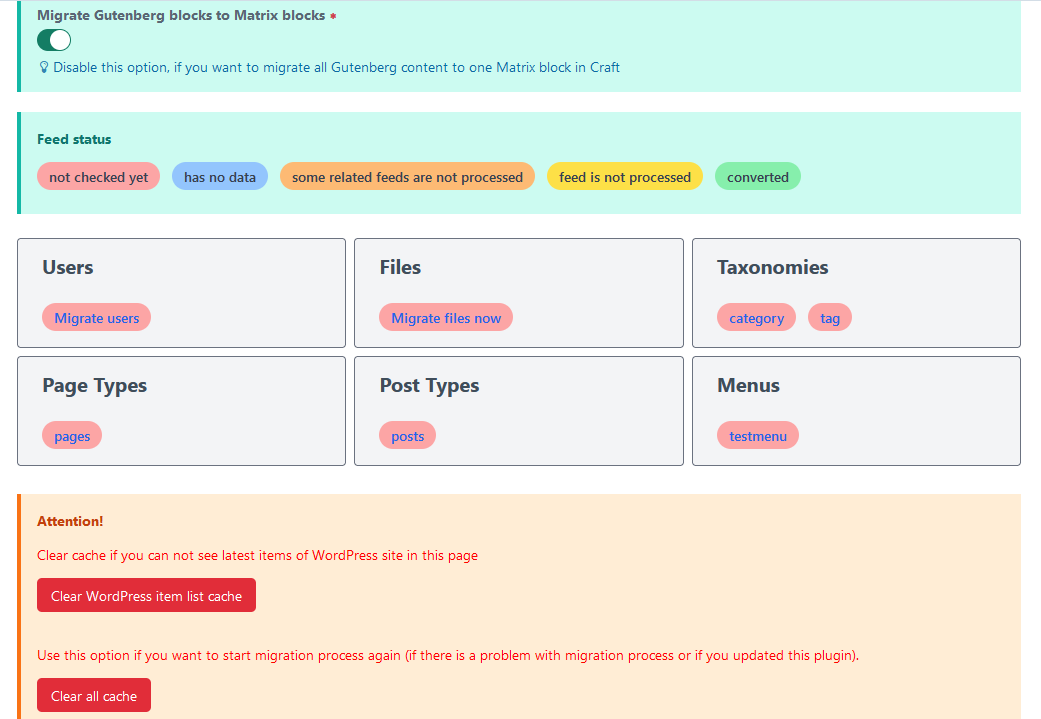The height and width of the screenshot is (719, 1041).
Task: Click the has no data status badge
Action: point(219,176)
